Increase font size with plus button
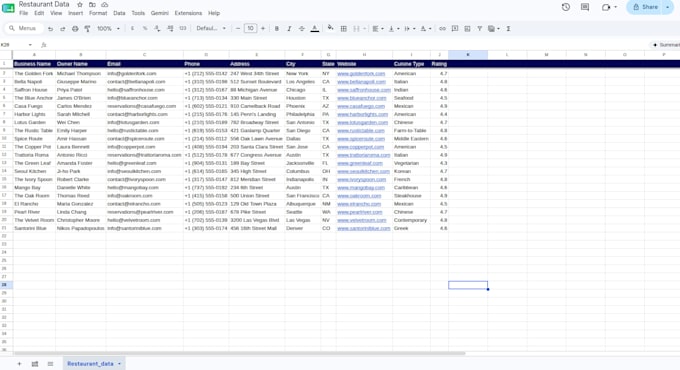This screenshot has width=680, height=370. (x=263, y=29)
